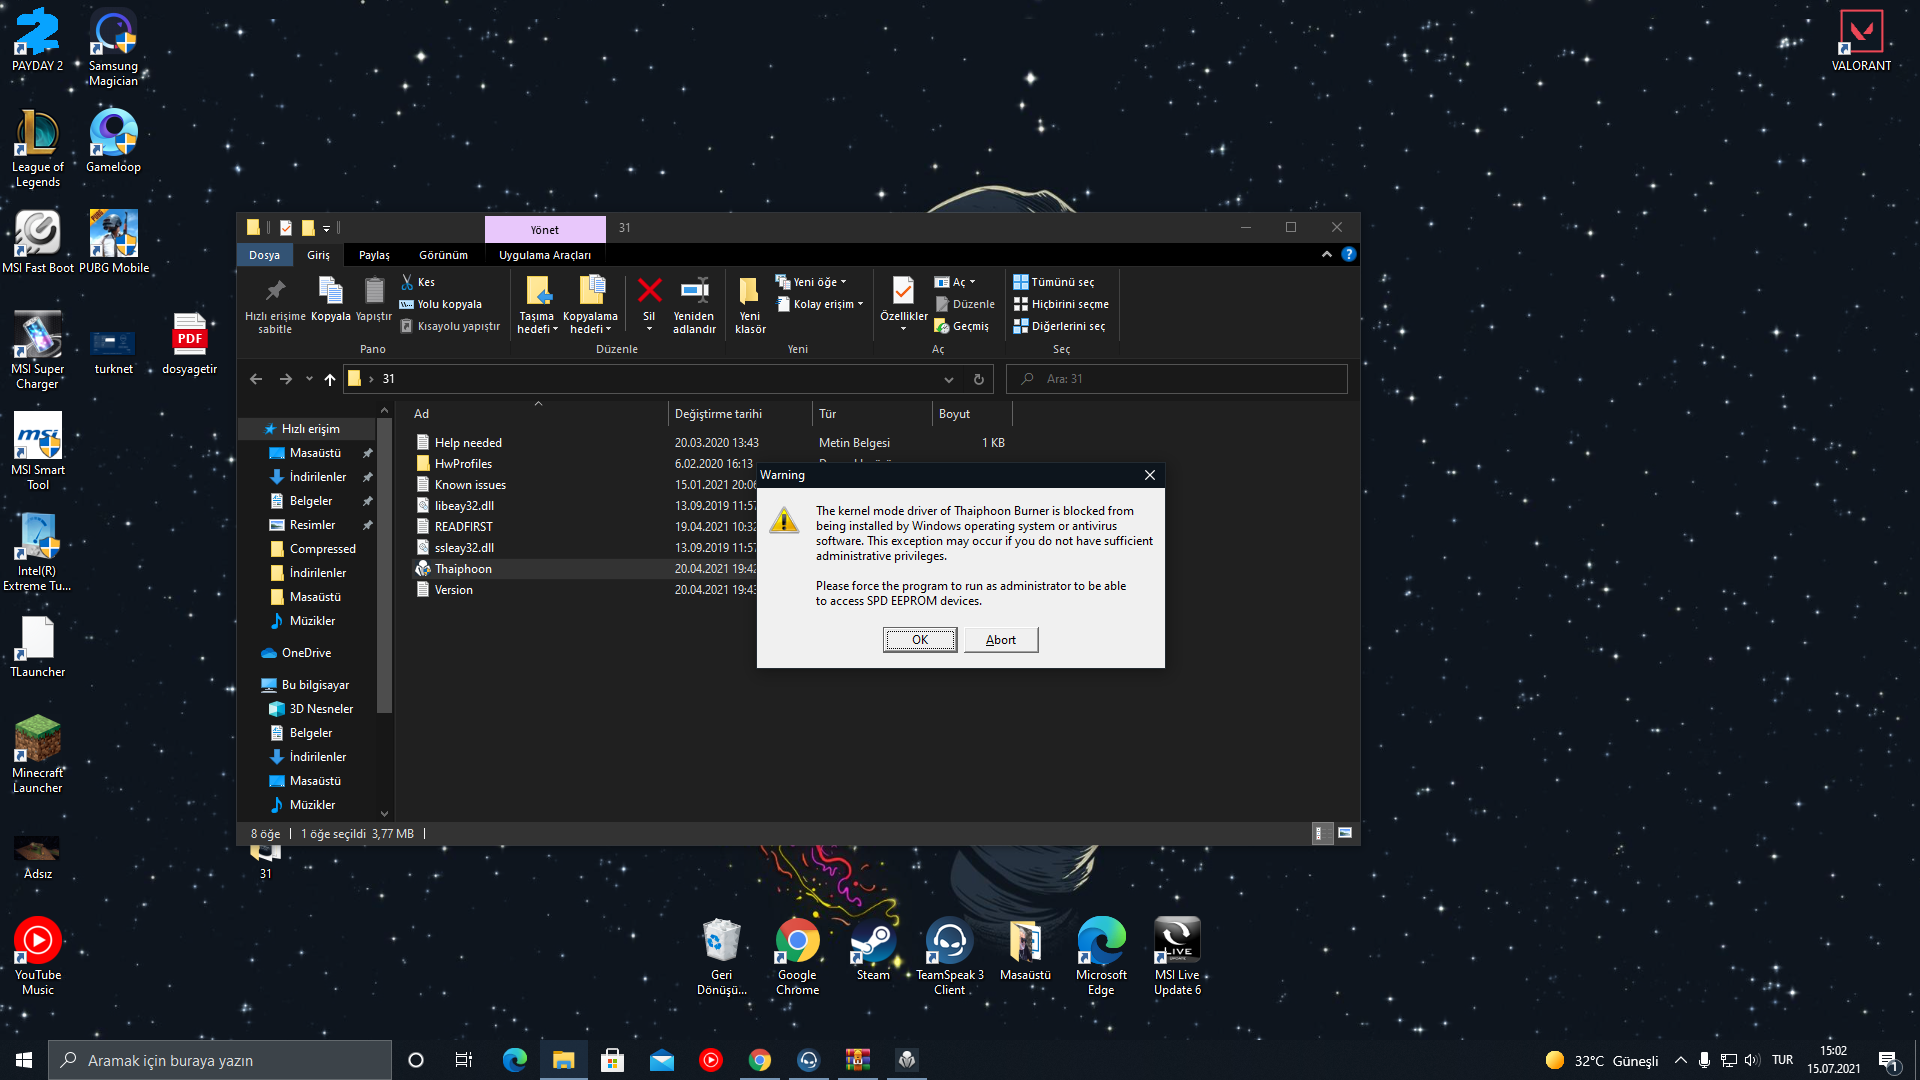
Task: Open Windows Start menu
Action: tap(24, 1060)
